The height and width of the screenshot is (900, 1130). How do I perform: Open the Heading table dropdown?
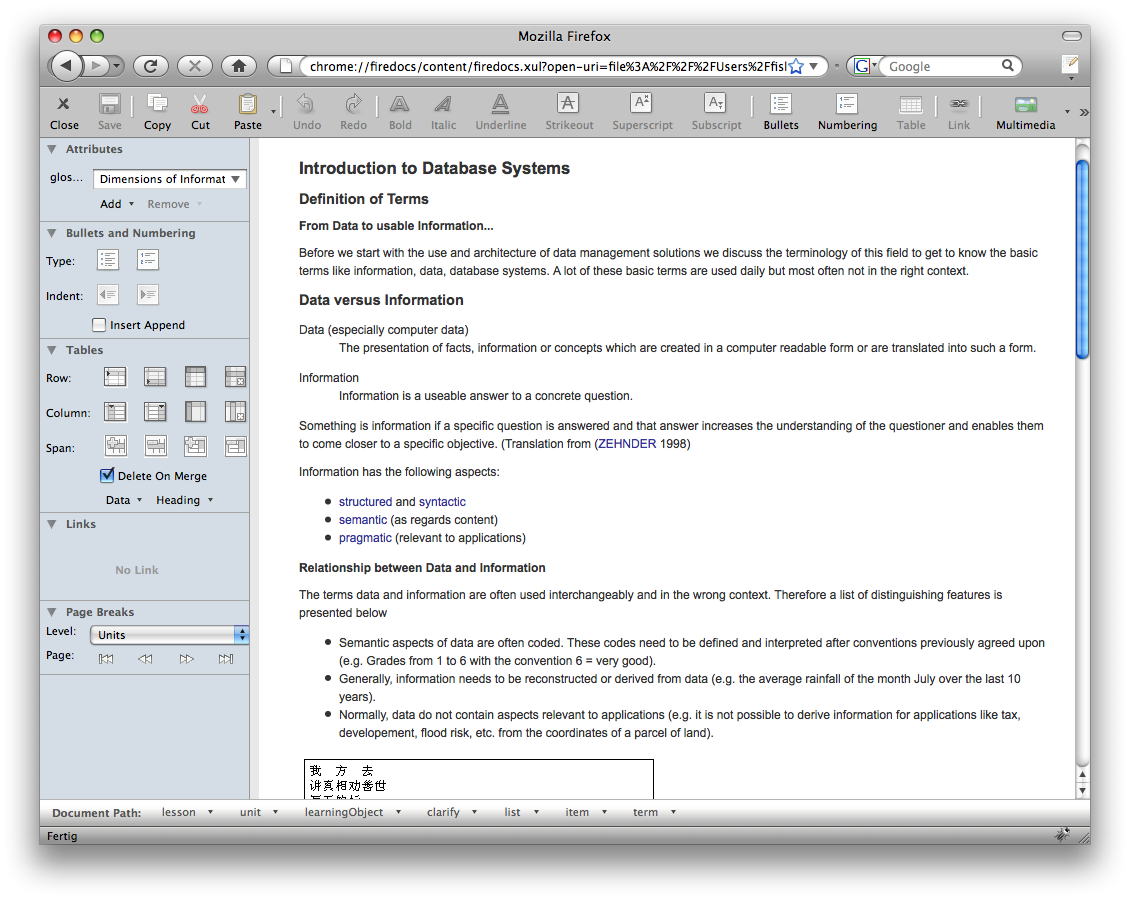[184, 500]
